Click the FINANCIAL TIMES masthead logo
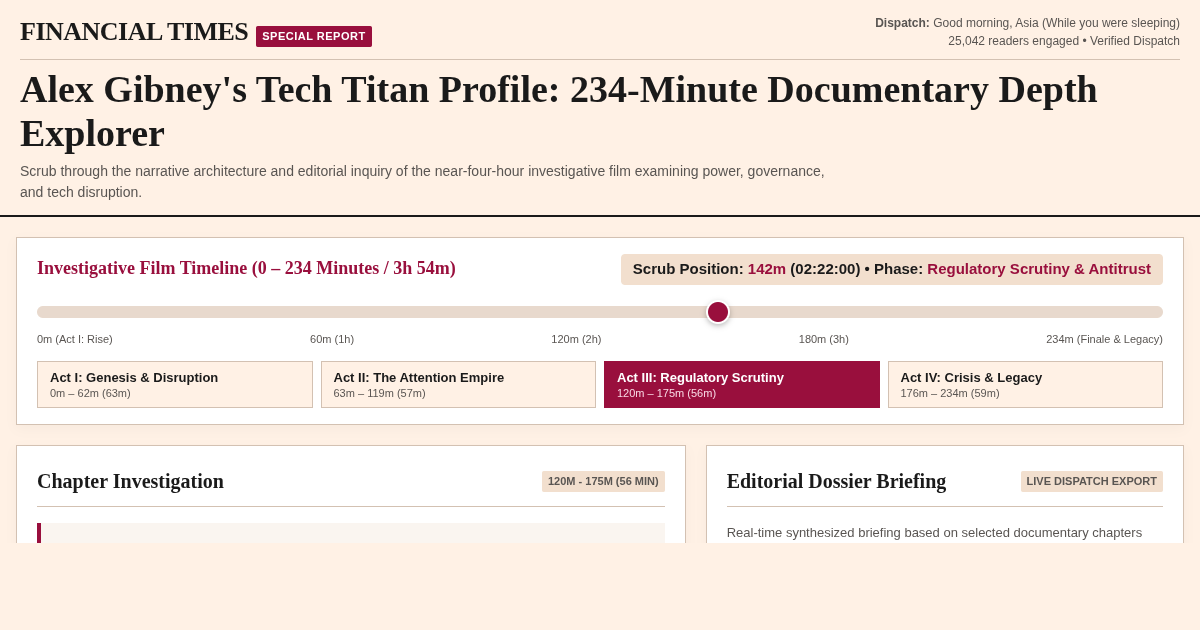Viewport: 1200px width, 630px height. coord(134,32)
